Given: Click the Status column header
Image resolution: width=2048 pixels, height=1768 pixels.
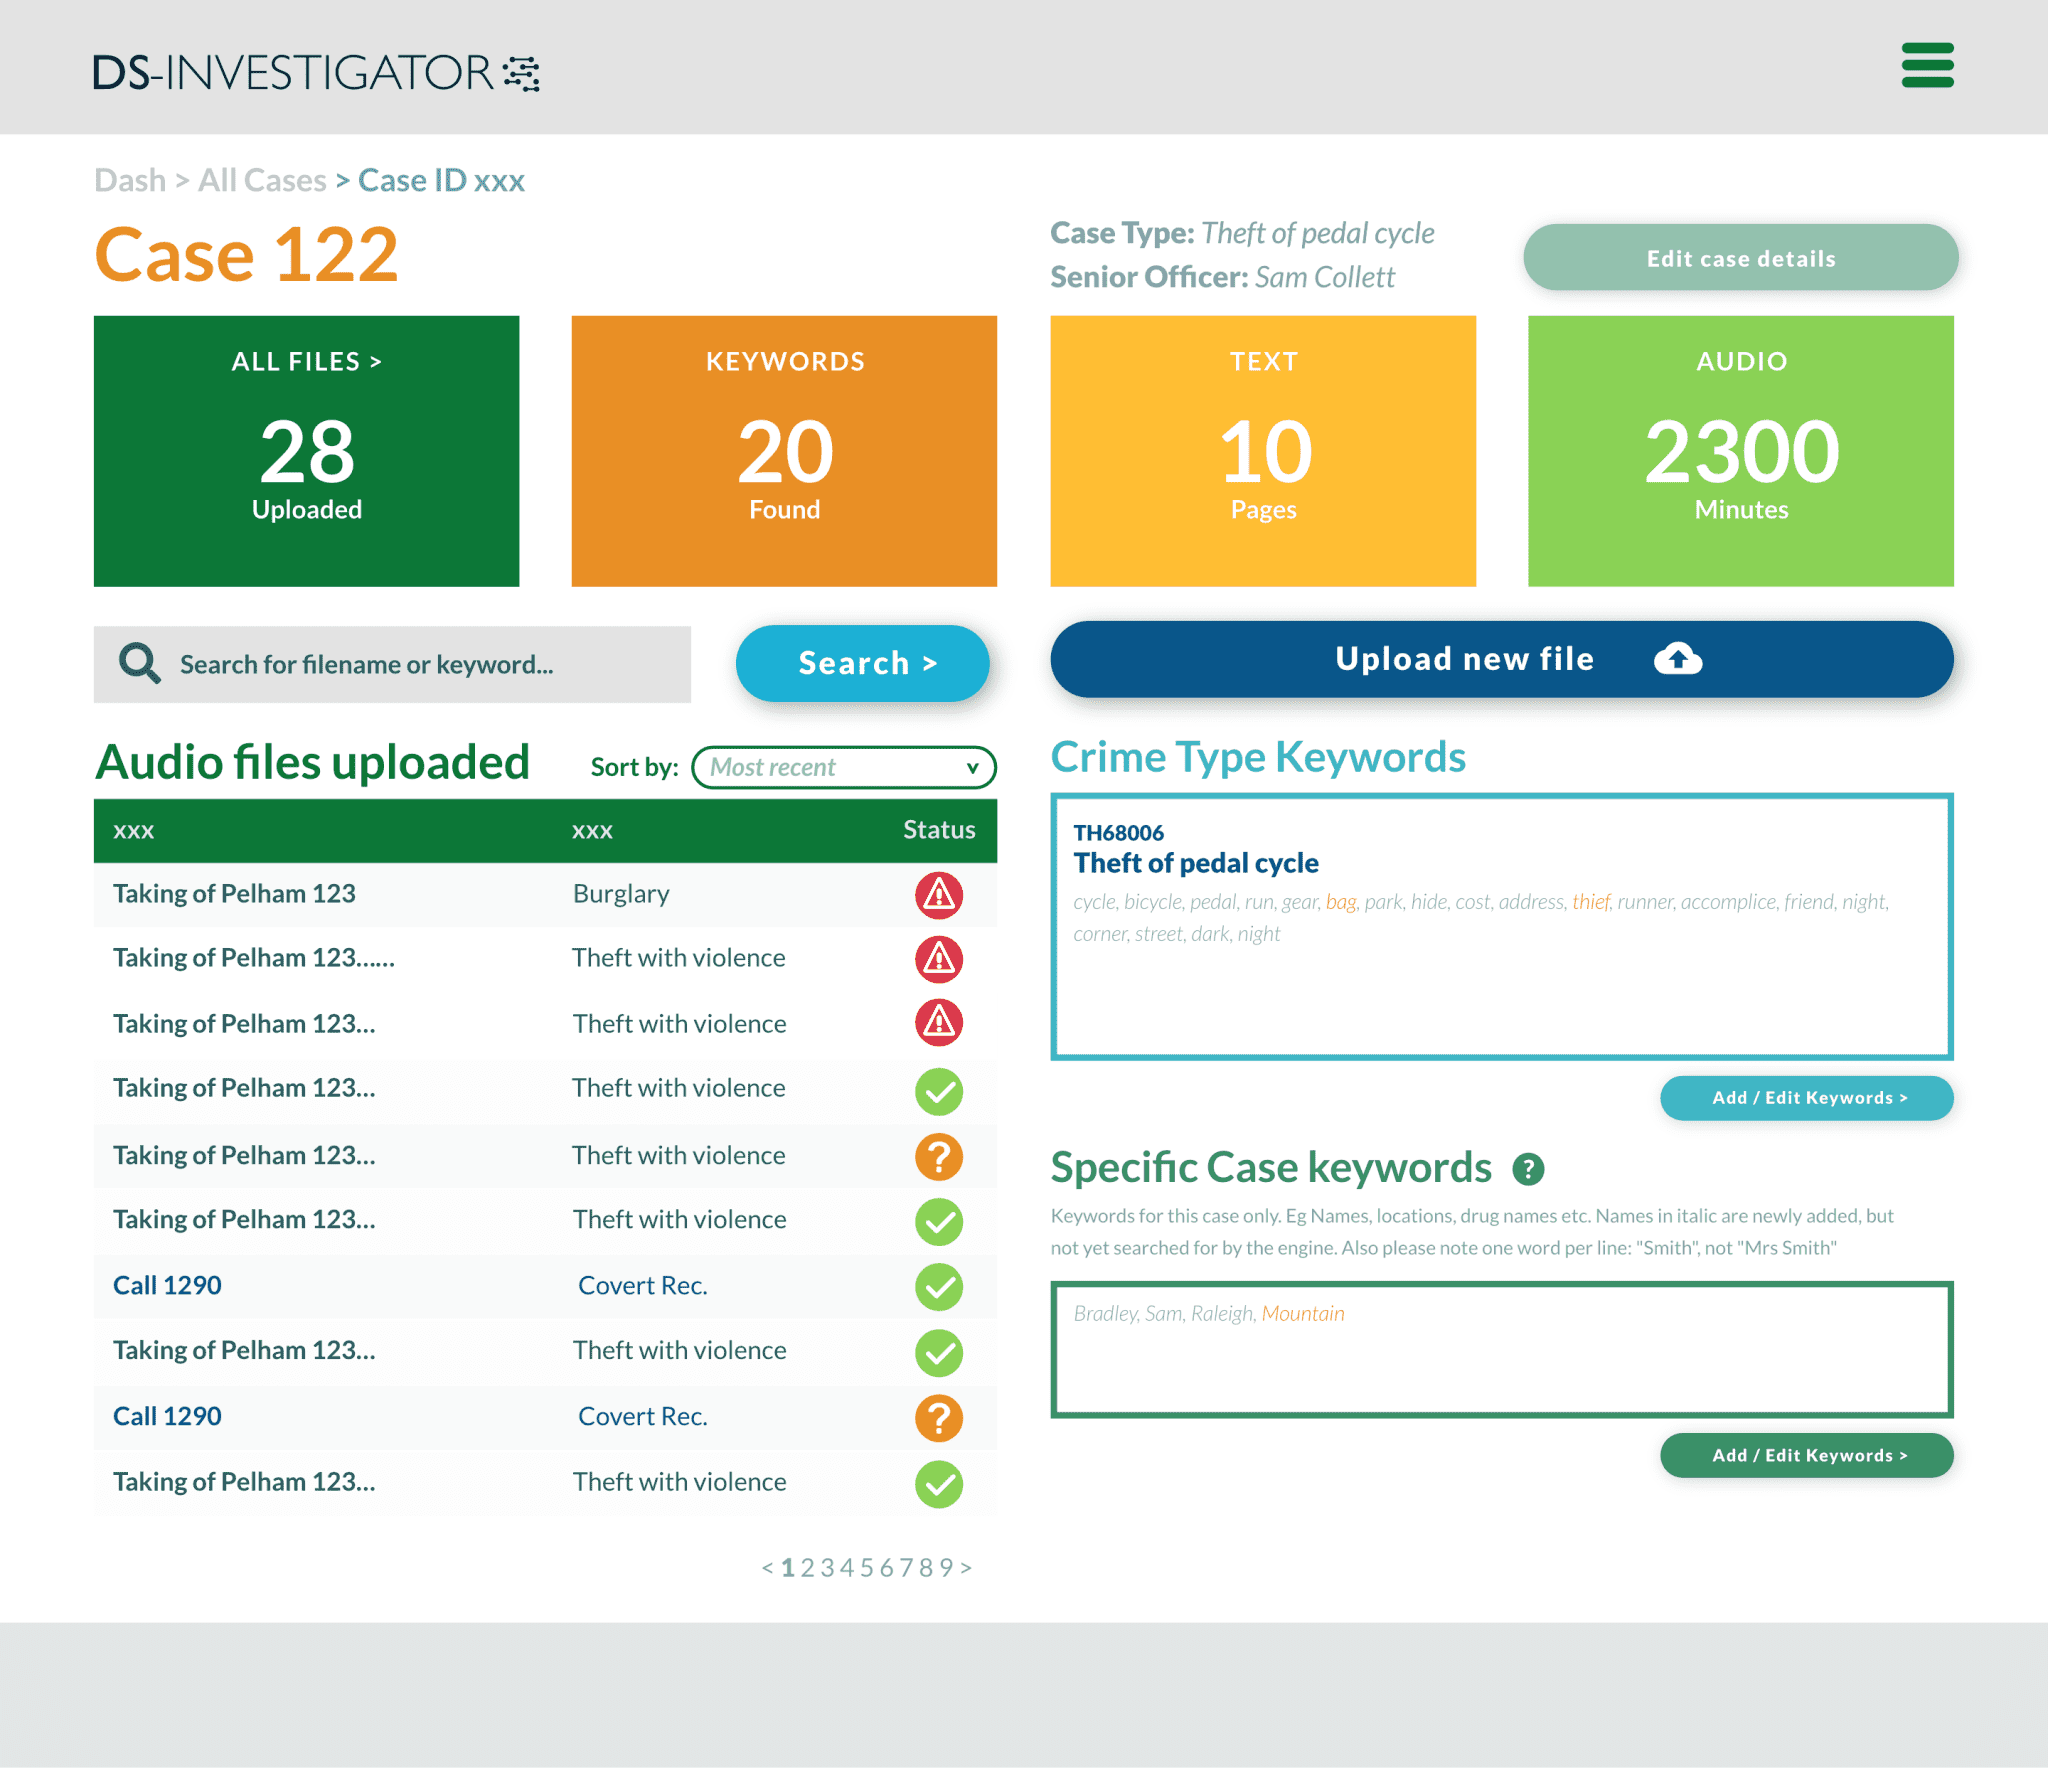Looking at the screenshot, I should tap(939, 830).
